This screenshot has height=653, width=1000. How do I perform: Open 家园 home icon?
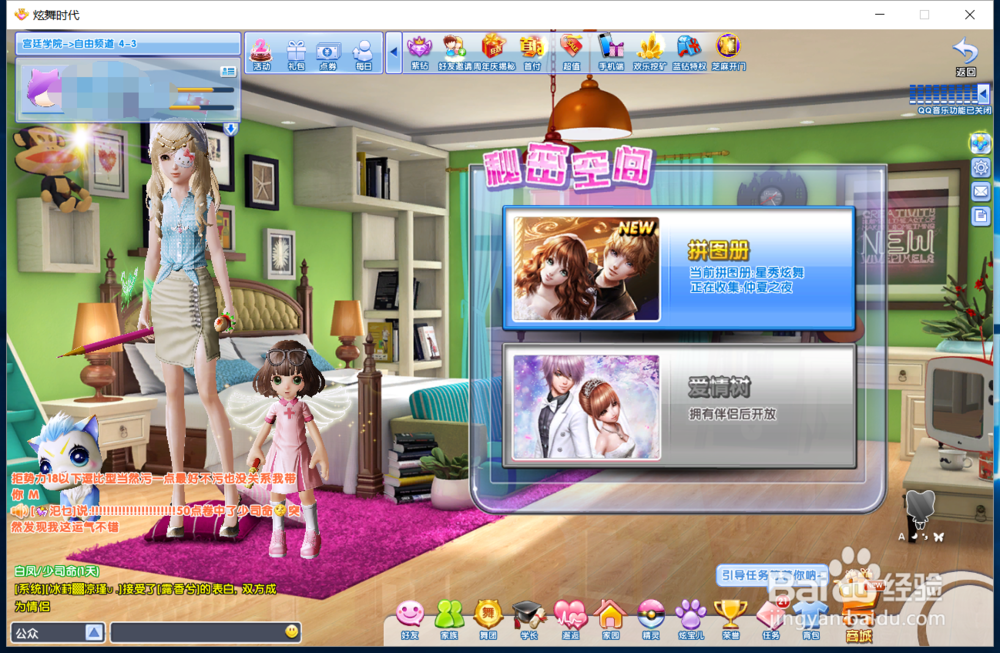pos(610,620)
